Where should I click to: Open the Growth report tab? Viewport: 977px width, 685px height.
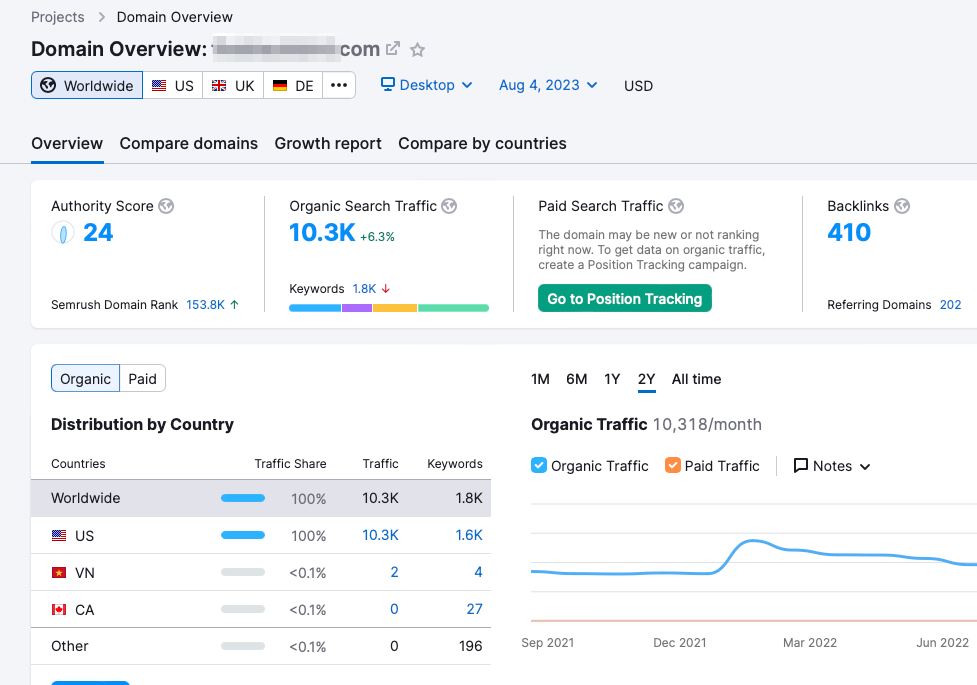[x=328, y=143]
